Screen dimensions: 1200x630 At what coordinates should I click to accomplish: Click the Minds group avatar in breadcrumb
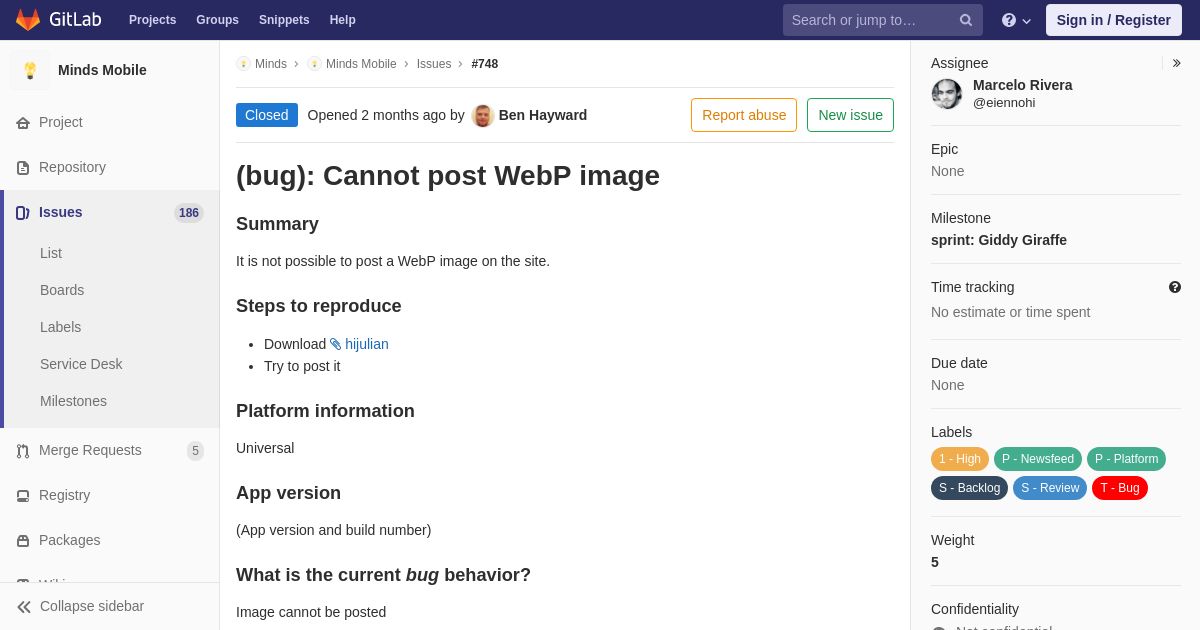243,64
